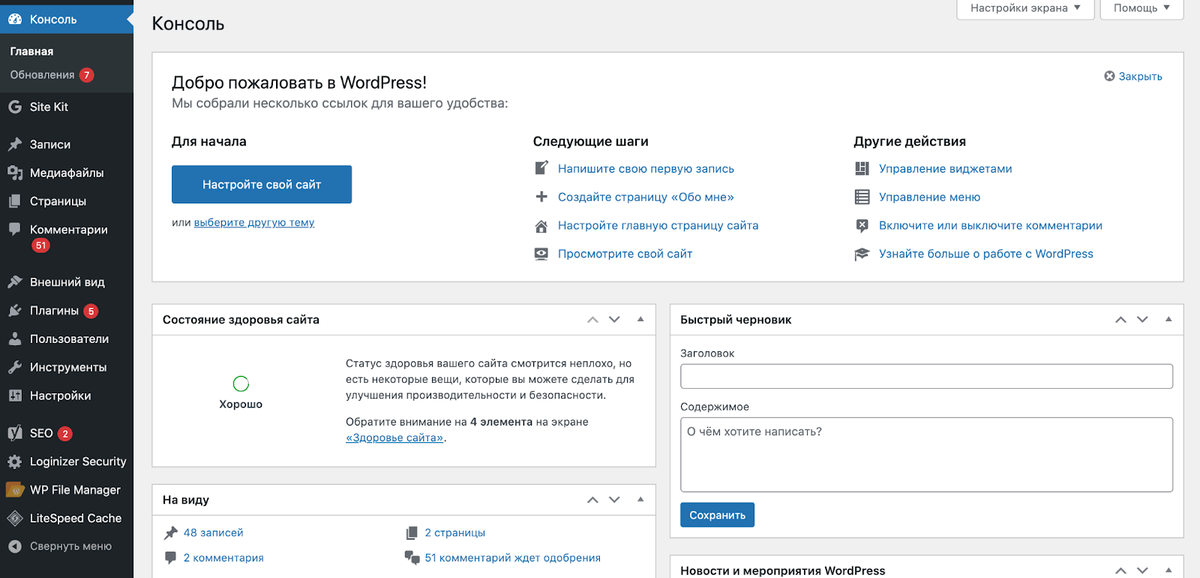Move Быстрый черновик panel down
Screen dimensions: 1200x578
point(1144,320)
